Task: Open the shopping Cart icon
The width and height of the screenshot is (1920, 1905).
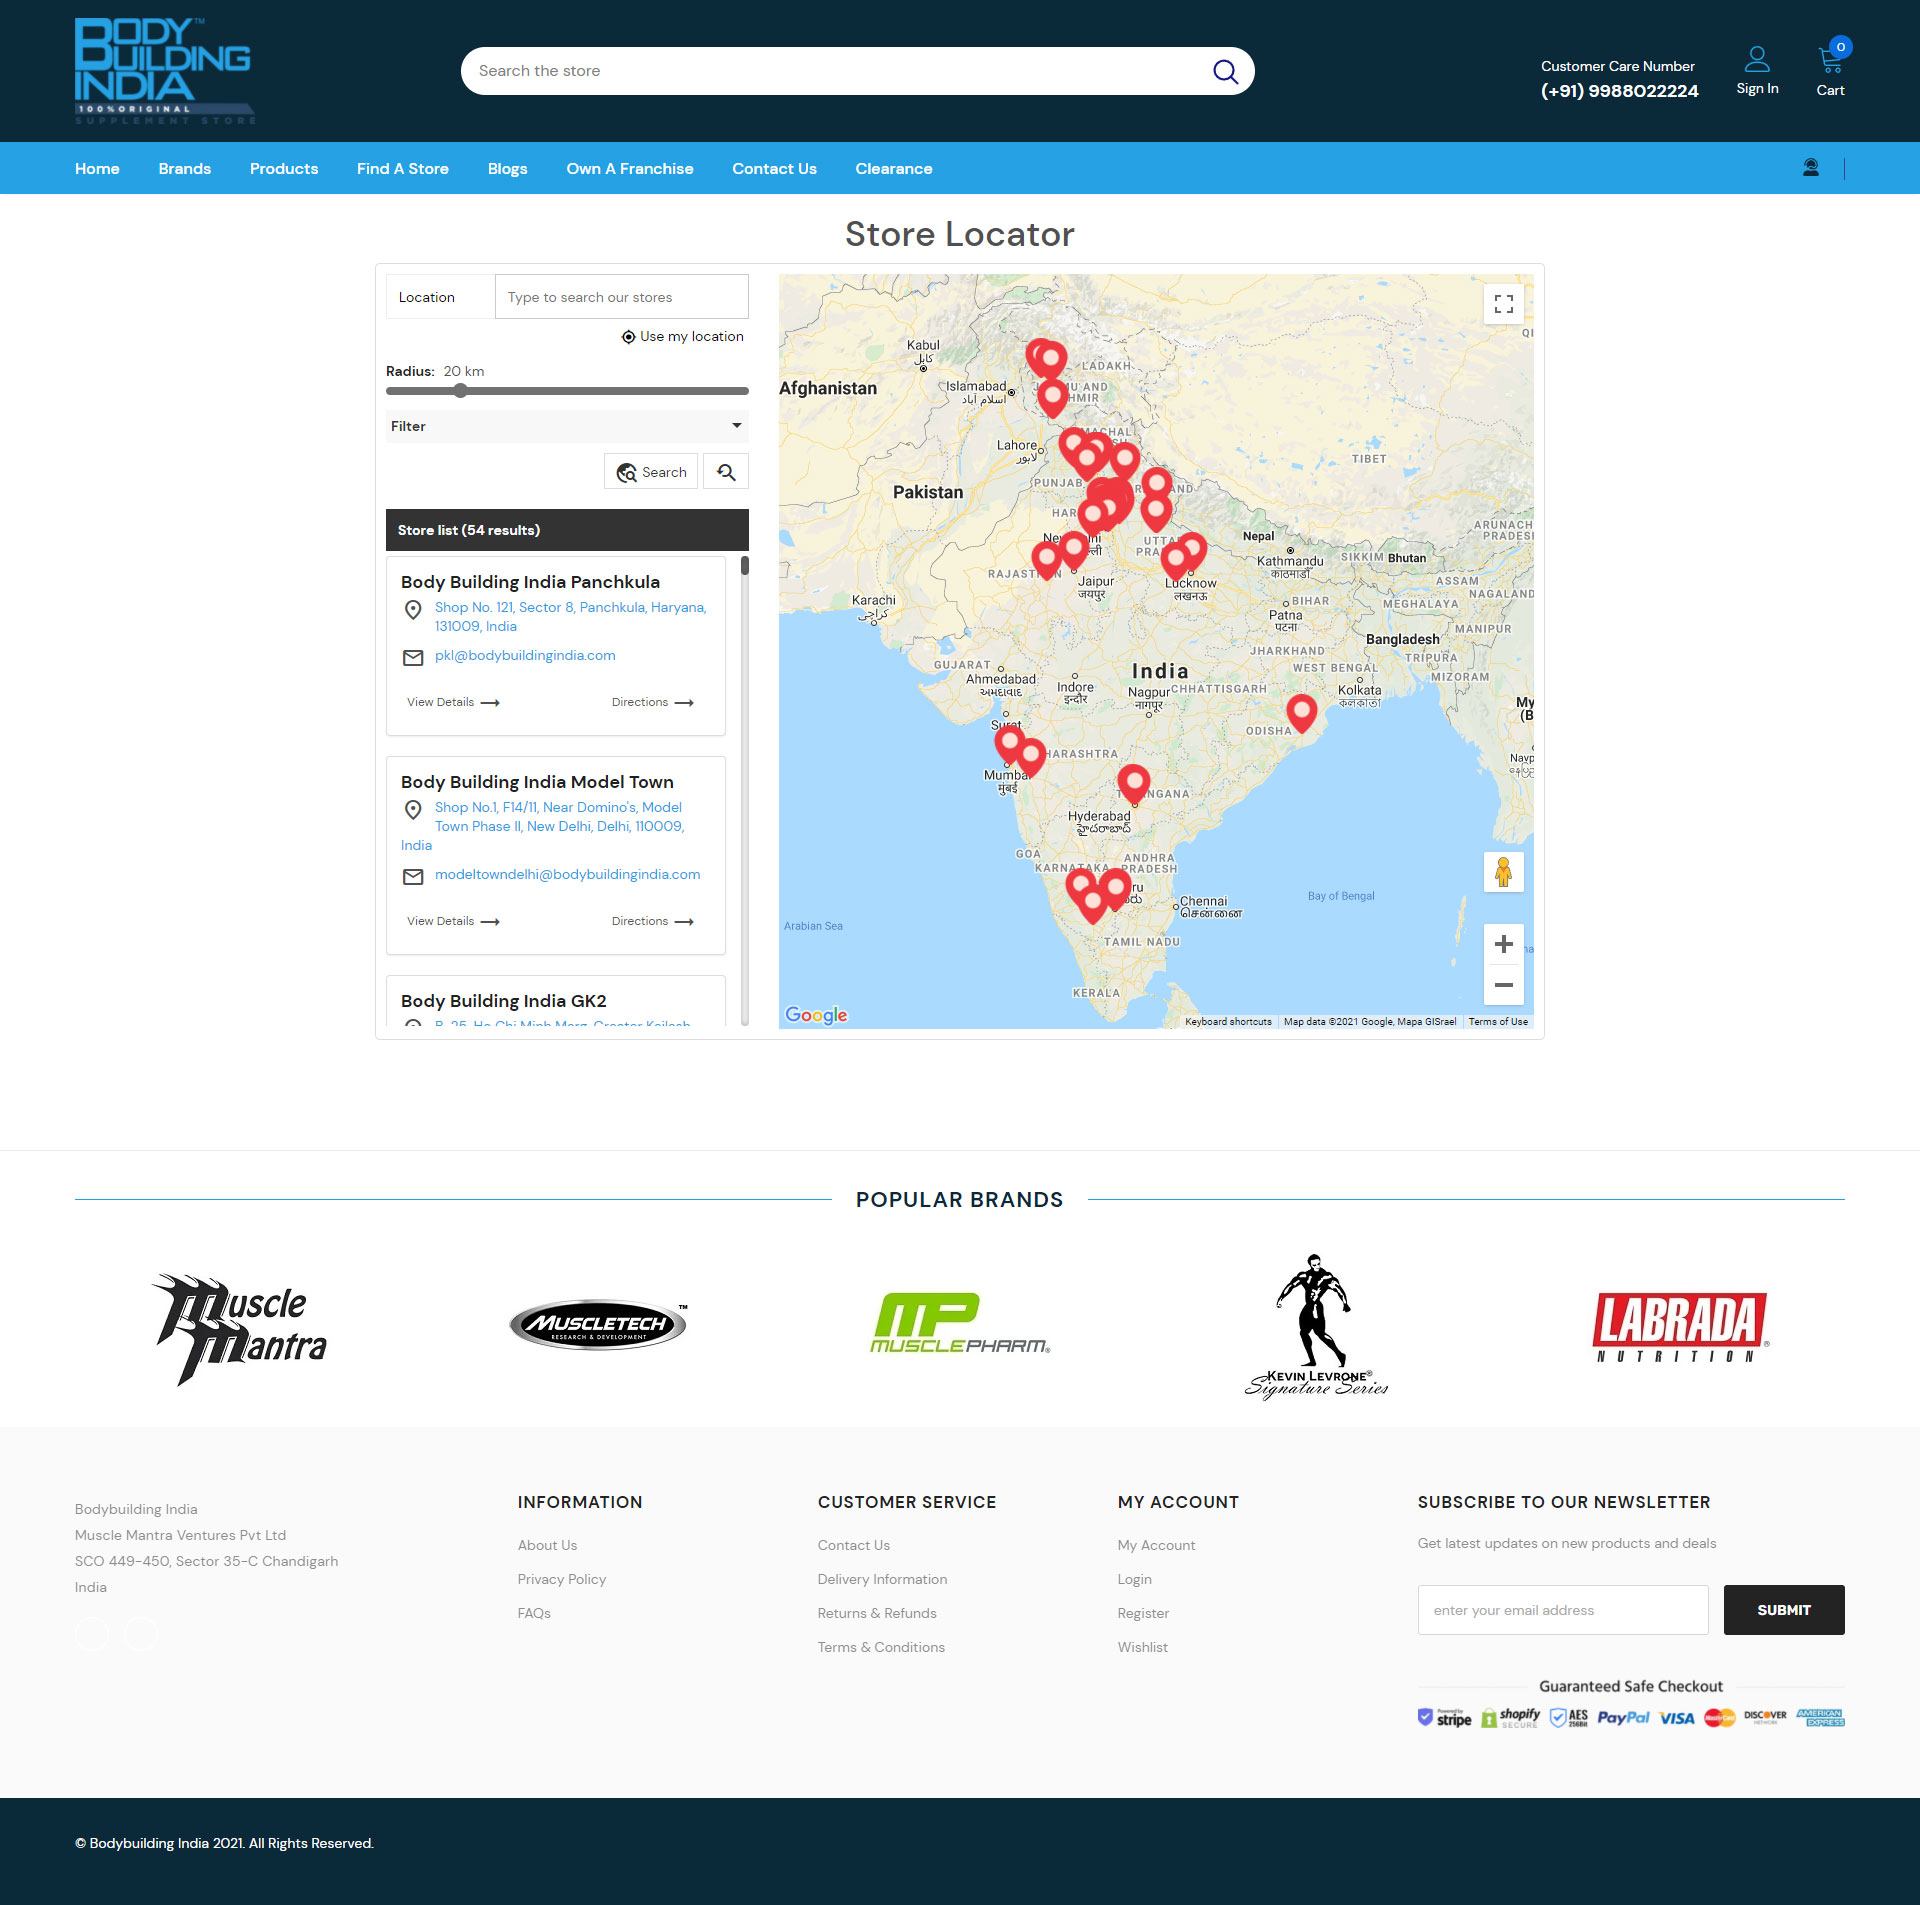Action: (x=1831, y=60)
